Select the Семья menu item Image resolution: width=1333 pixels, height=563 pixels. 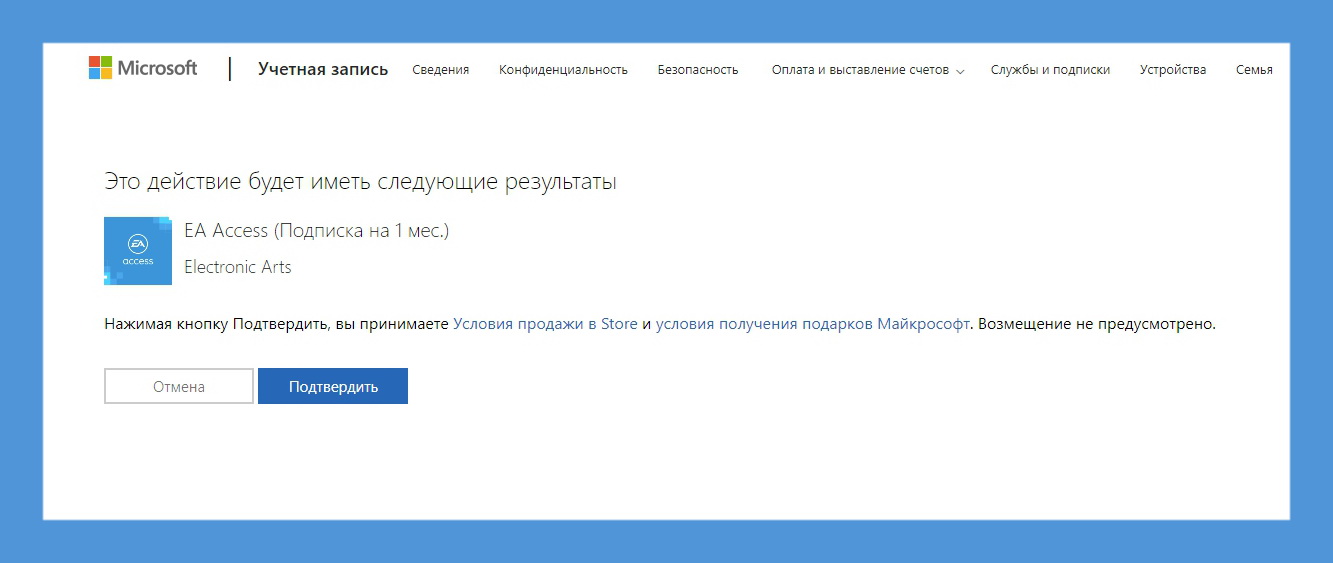[x=1253, y=70]
